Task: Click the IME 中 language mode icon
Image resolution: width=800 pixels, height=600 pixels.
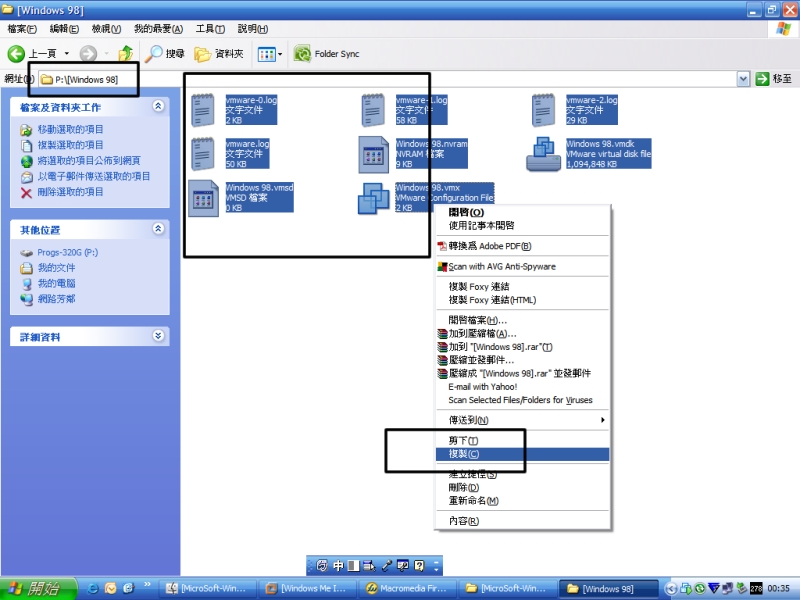Action: point(338,565)
